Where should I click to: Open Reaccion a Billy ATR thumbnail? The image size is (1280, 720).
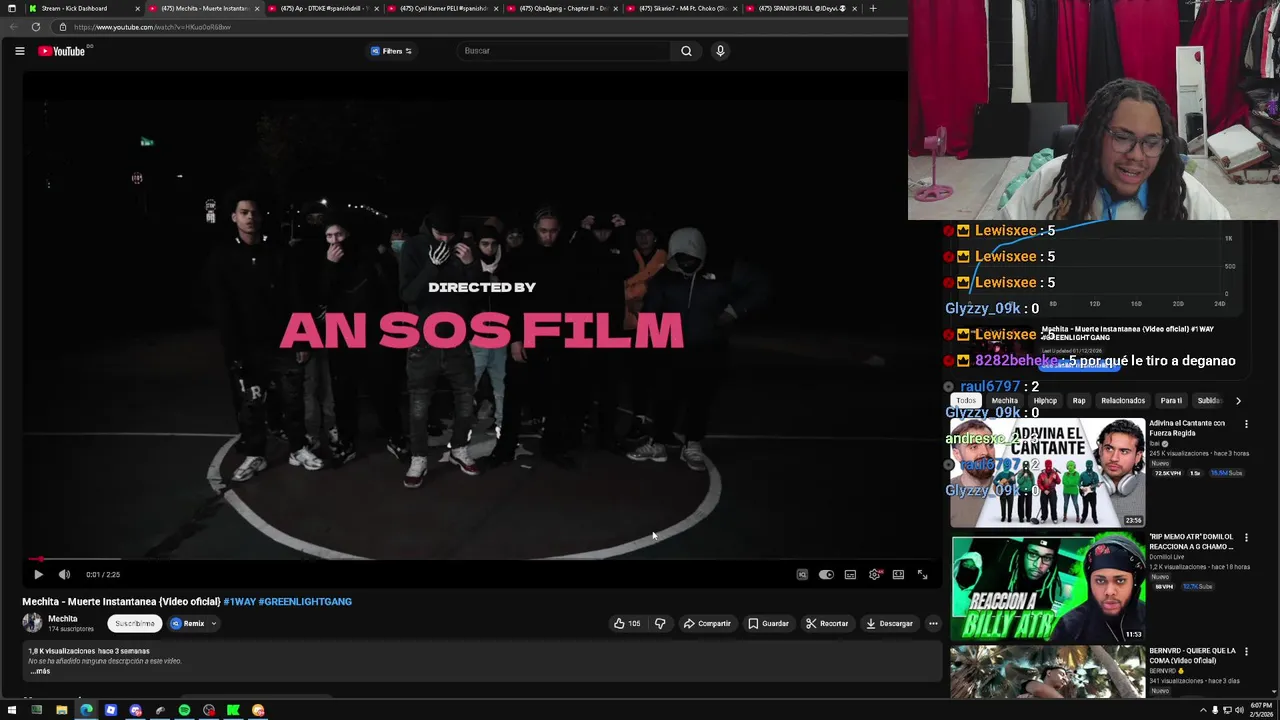click(1047, 589)
